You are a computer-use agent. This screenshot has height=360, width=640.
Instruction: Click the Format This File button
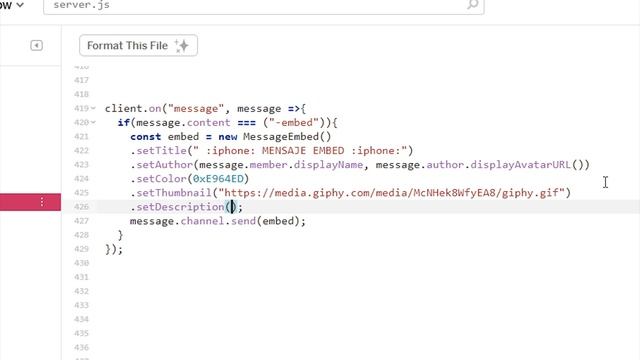point(138,45)
